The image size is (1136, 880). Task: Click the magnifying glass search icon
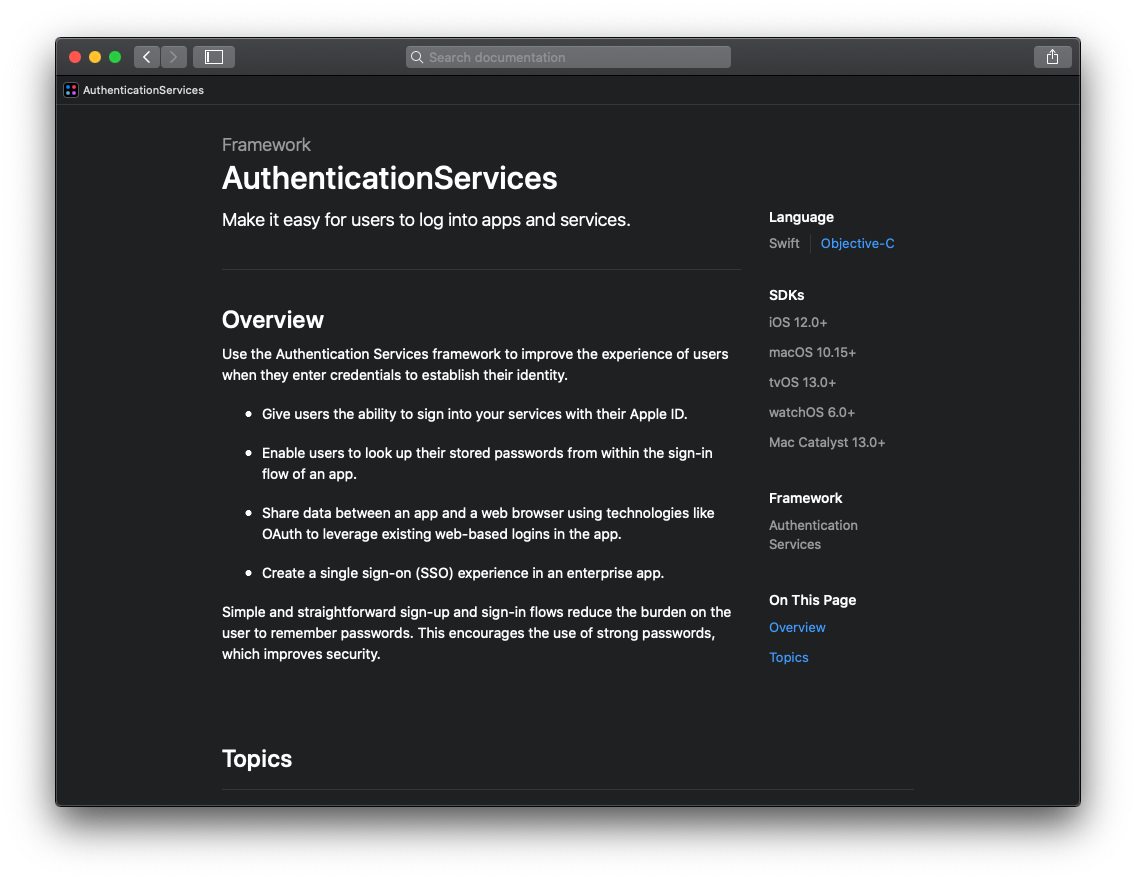417,57
